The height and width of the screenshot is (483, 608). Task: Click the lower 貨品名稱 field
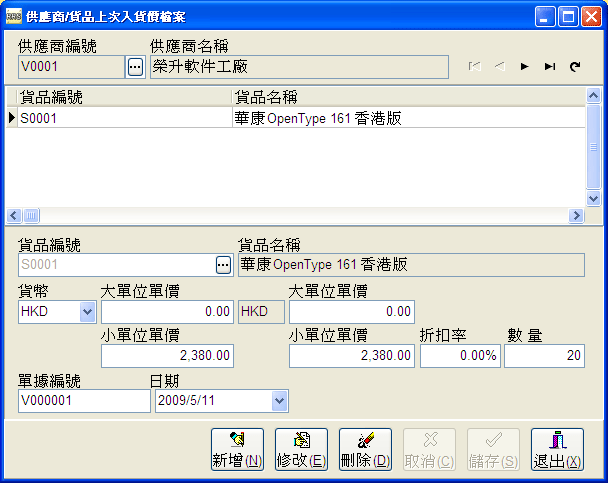click(x=411, y=265)
